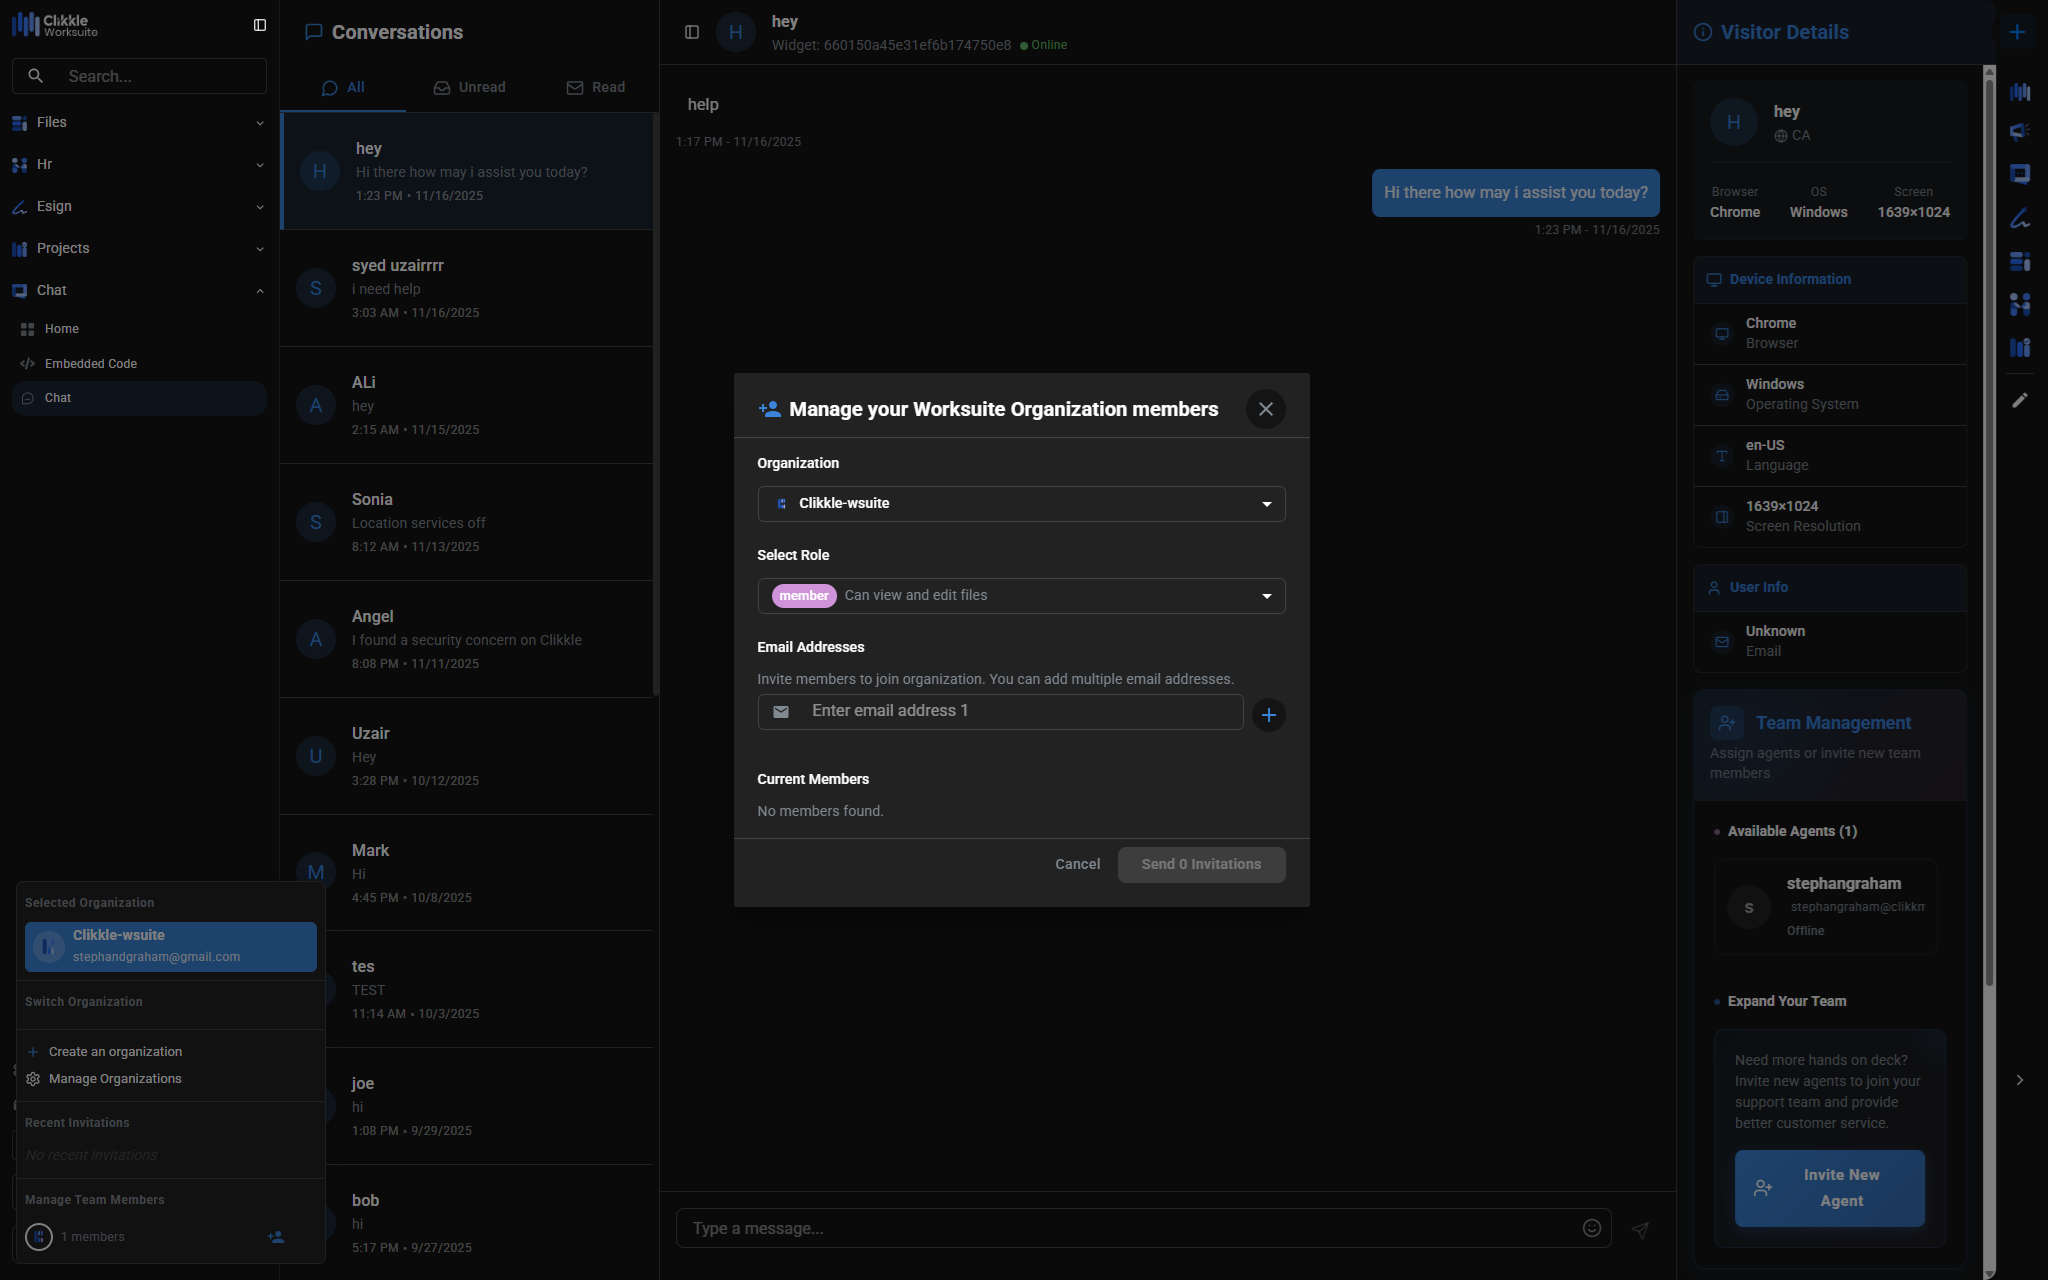
Task: Click the send message paper plane icon
Action: click(1640, 1230)
